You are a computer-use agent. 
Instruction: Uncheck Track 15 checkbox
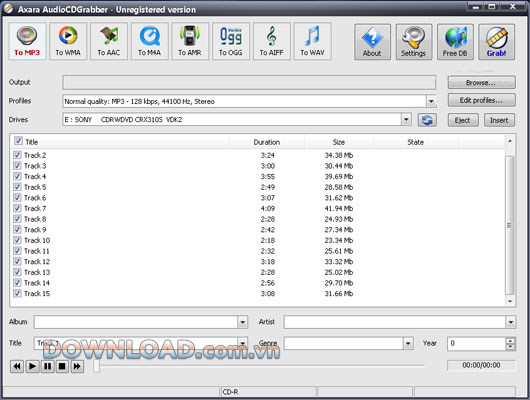point(17,293)
